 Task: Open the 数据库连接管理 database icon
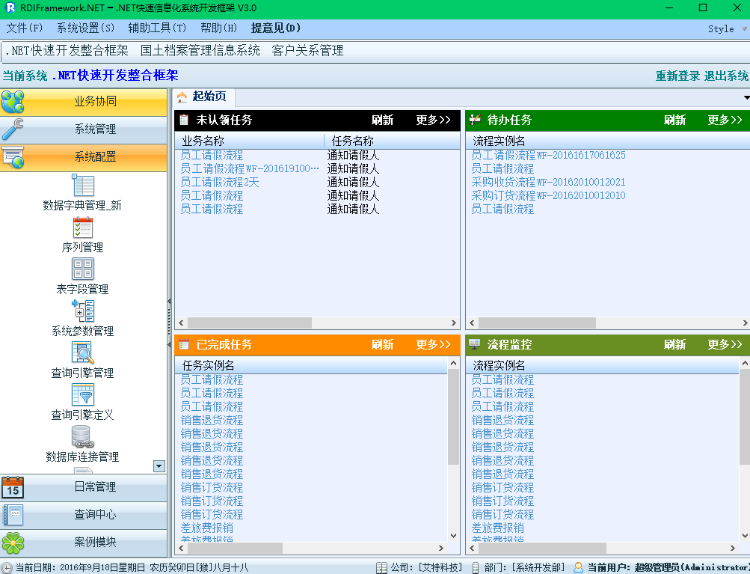coord(83,436)
